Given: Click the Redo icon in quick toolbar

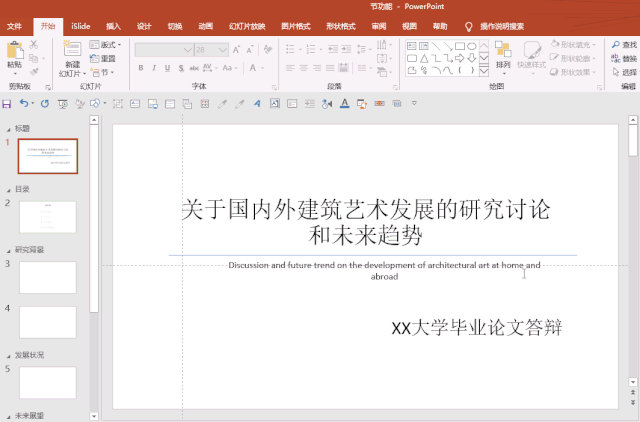Looking at the screenshot, I should pos(45,104).
